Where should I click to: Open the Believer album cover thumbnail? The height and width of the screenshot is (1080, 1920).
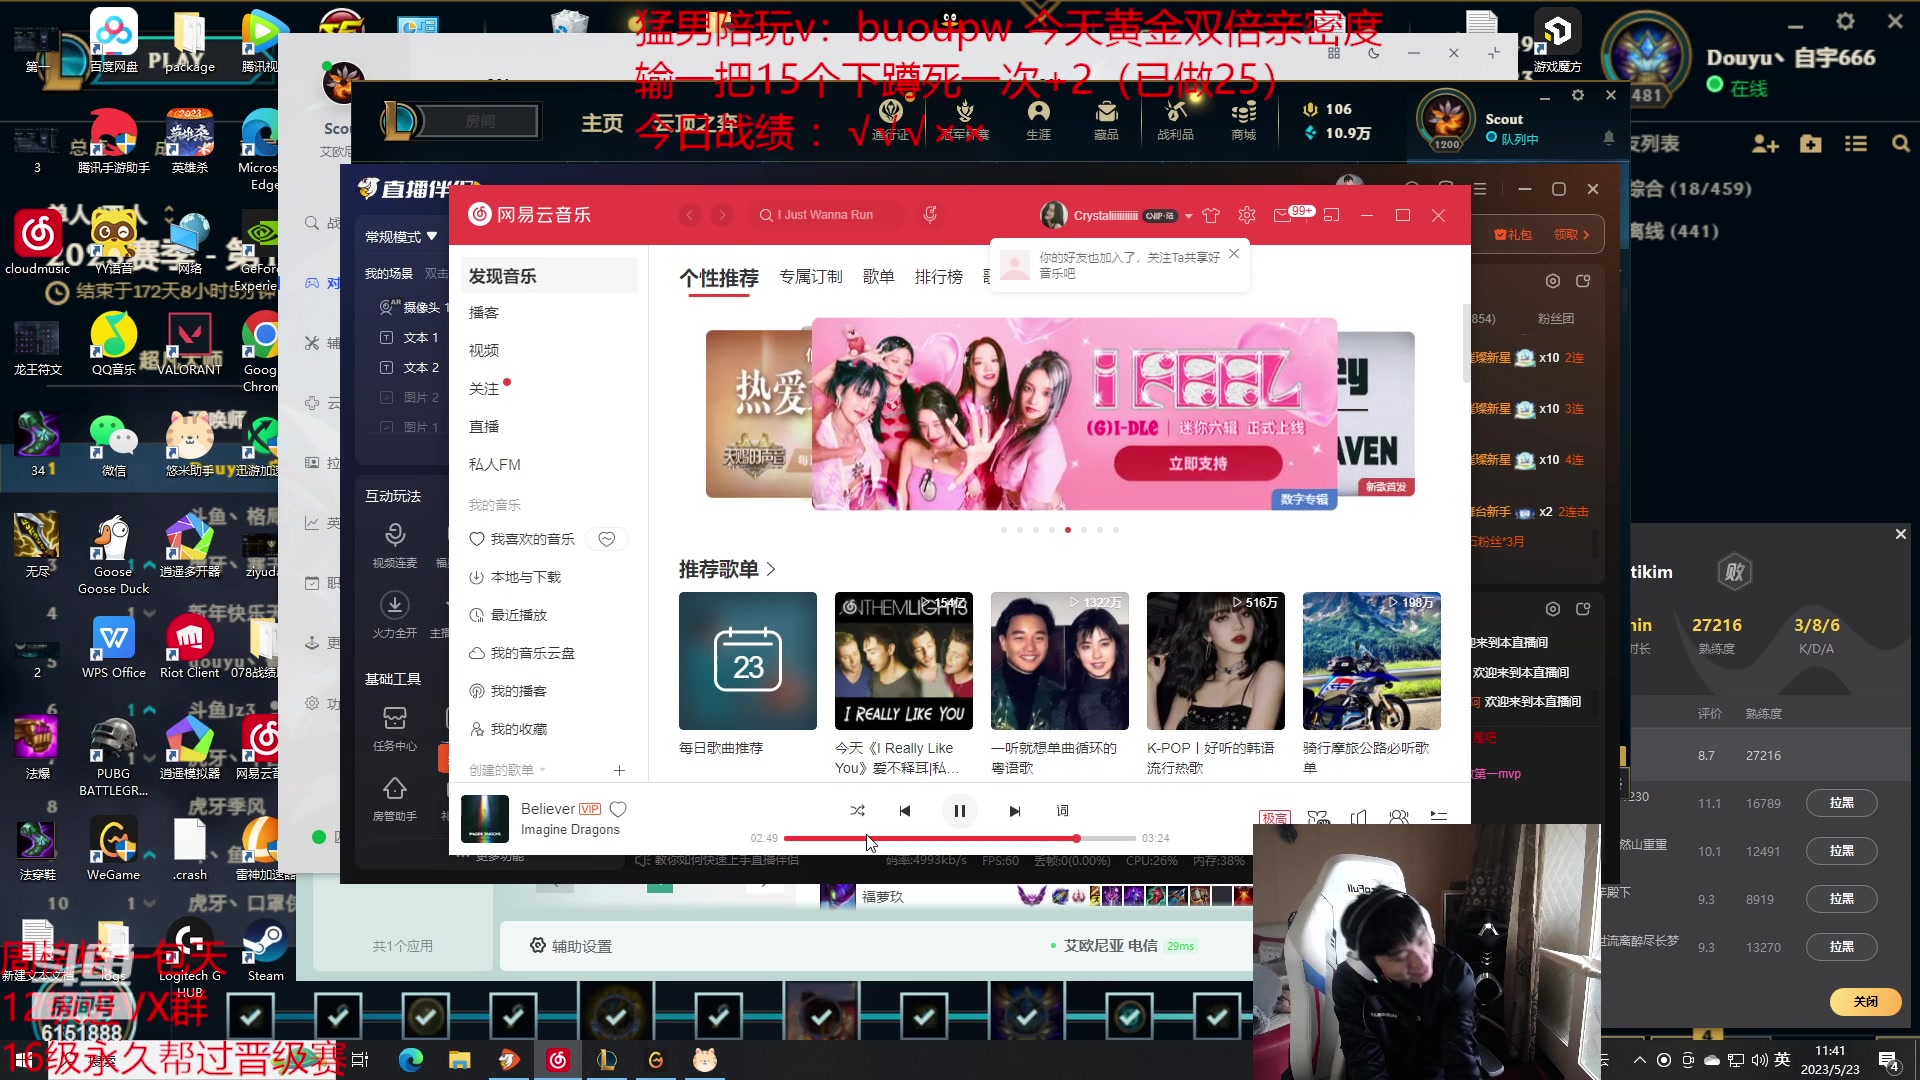tap(484, 818)
